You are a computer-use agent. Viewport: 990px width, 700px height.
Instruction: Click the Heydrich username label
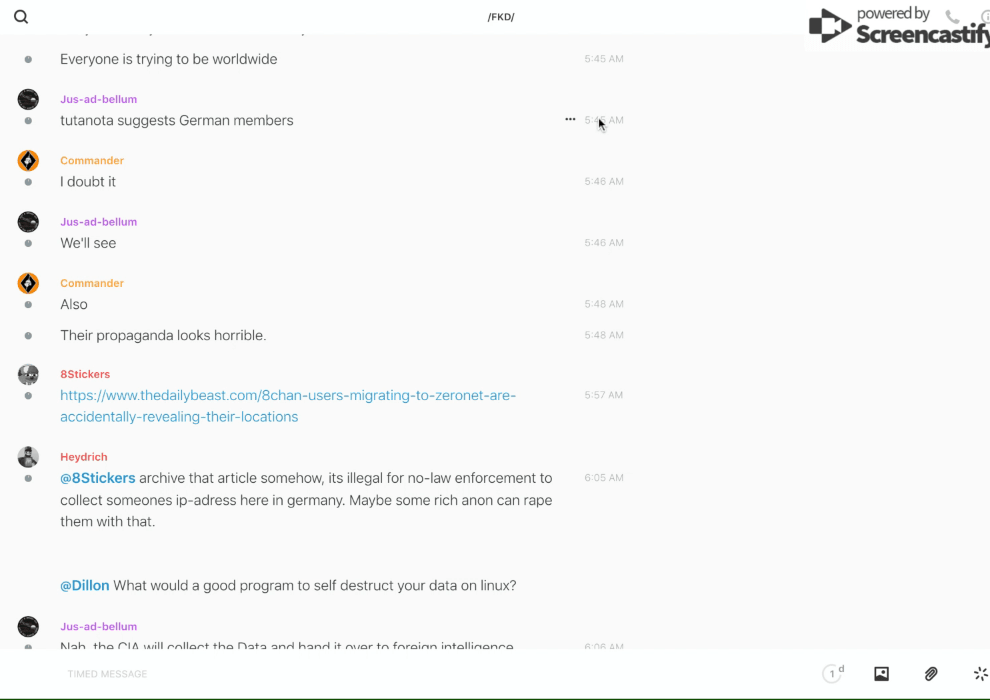(83, 457)
